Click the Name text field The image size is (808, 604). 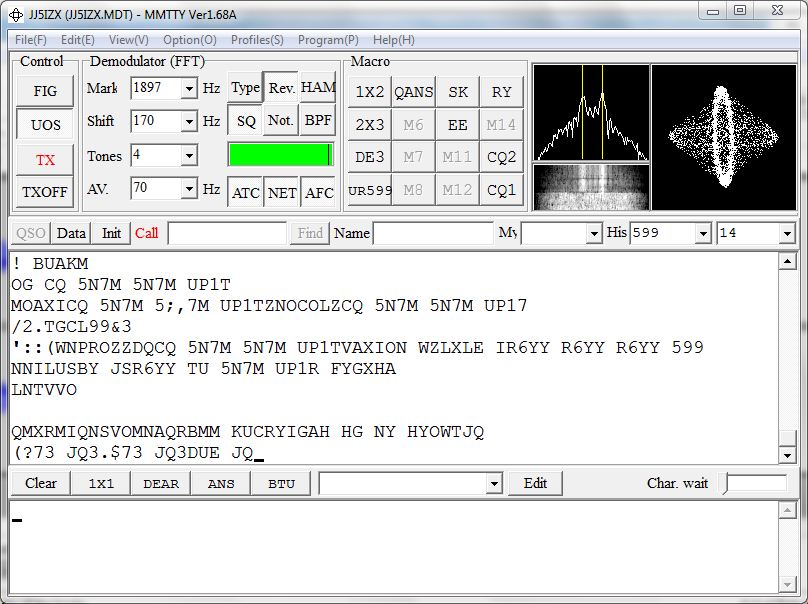[x=433, y=233]
